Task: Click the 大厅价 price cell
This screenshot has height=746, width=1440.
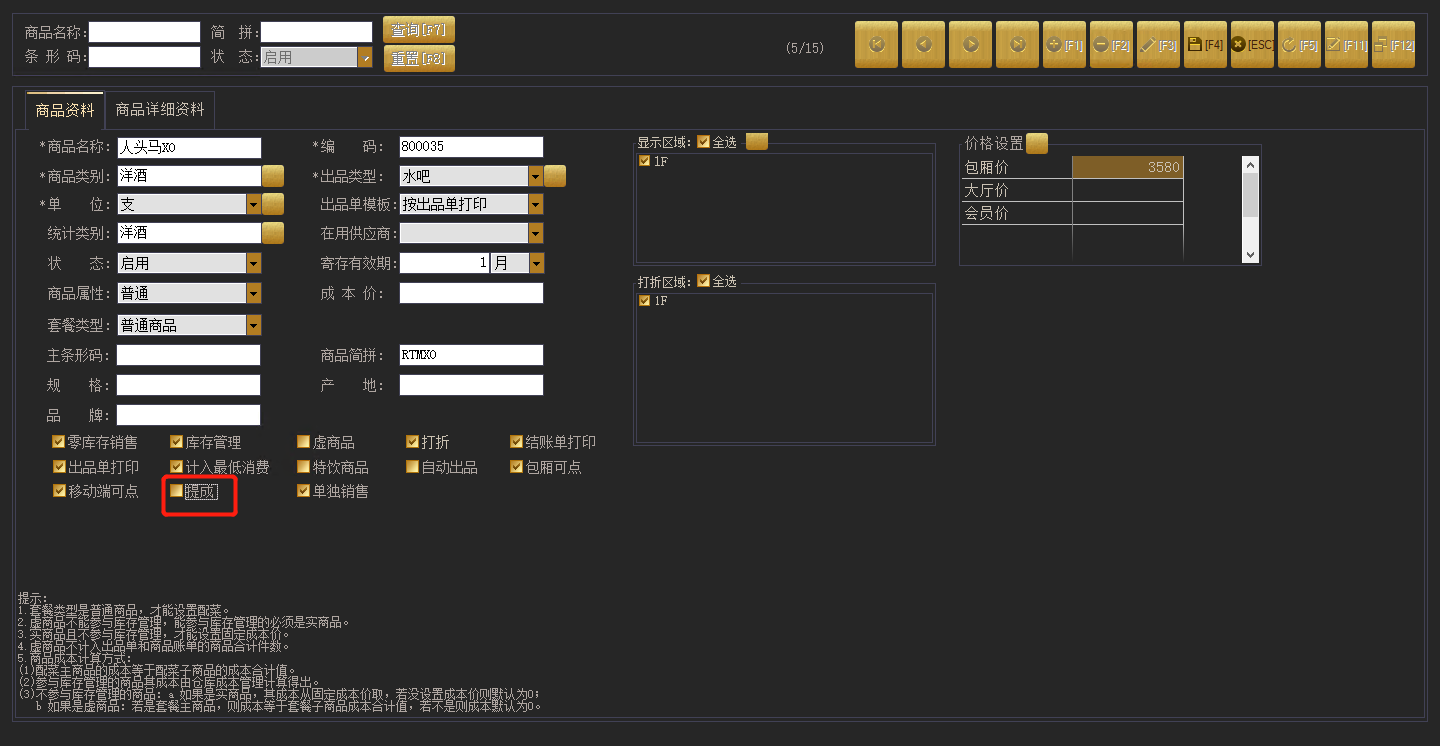Action: coord(1128,190)
